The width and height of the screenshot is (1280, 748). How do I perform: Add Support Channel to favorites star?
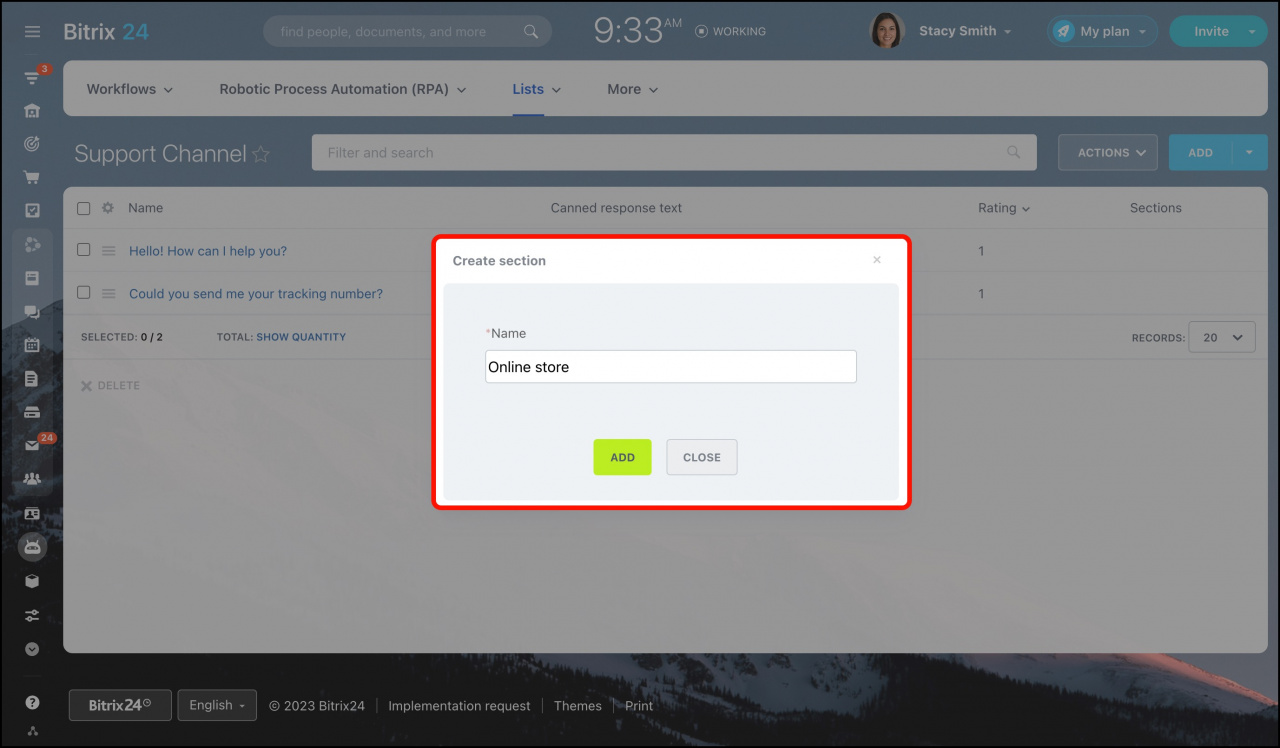(261, 154)
